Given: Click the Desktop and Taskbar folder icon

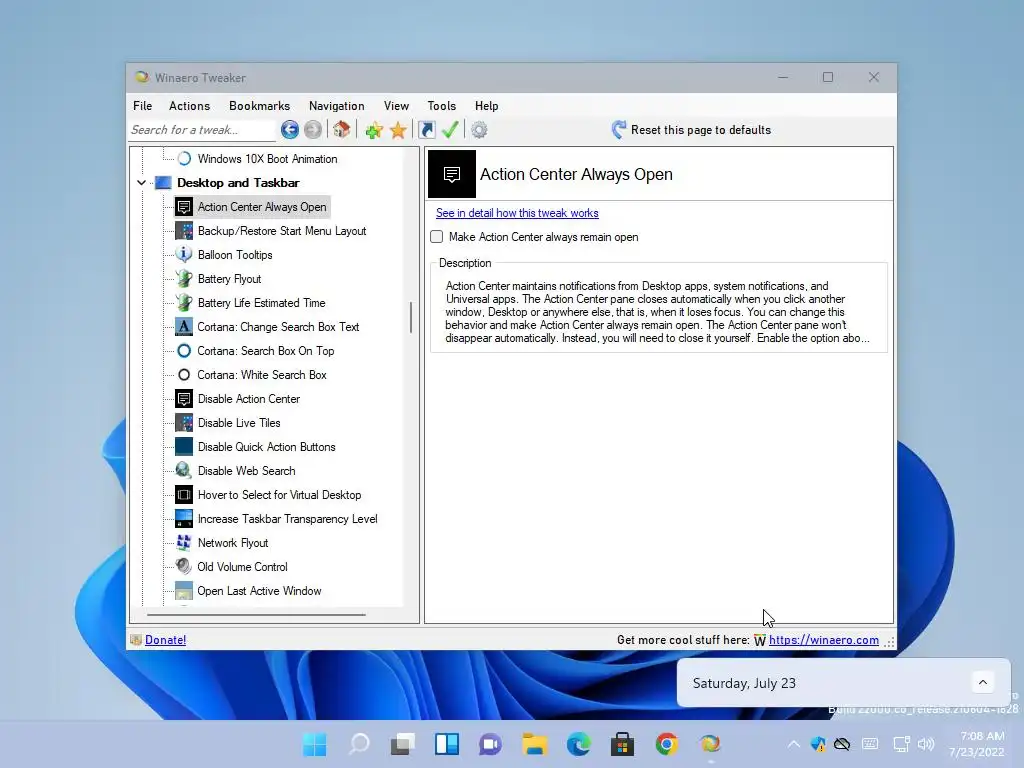Looking at the screenshot, I should (163, 183).
